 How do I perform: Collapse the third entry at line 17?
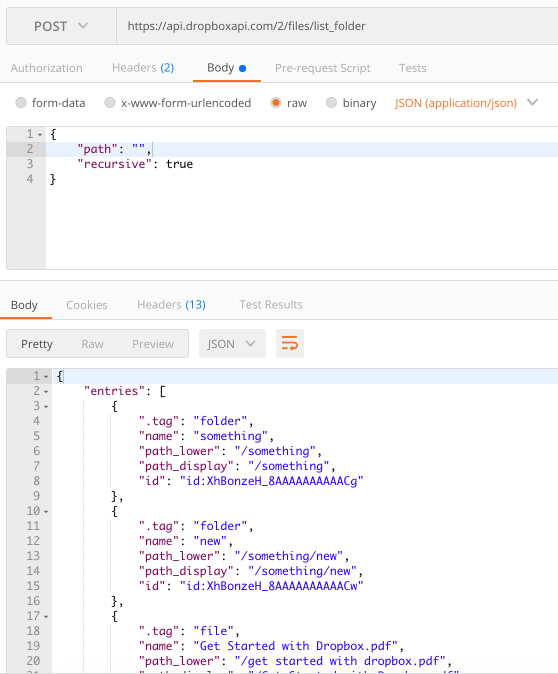tap(46, 617)
